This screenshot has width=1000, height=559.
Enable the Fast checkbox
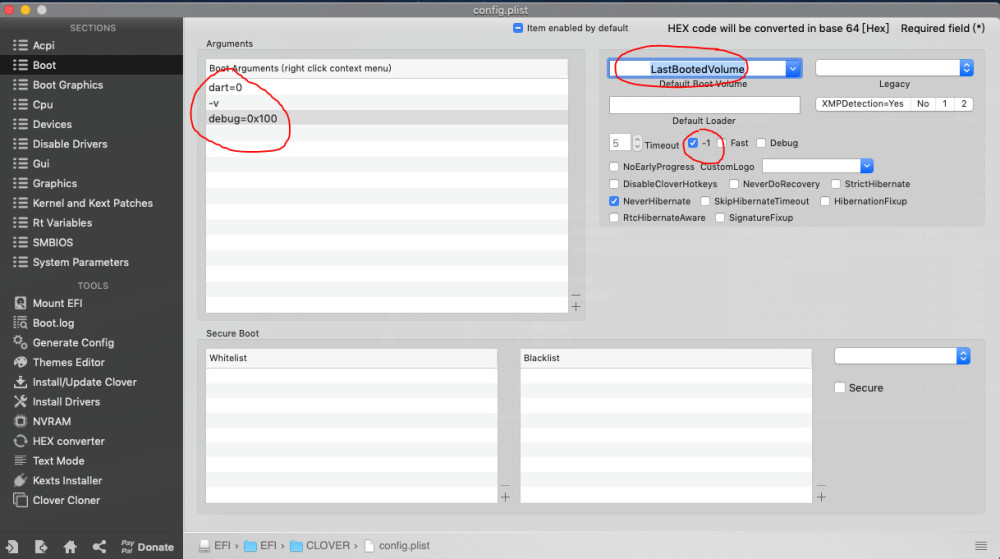[x=721, y=143]
